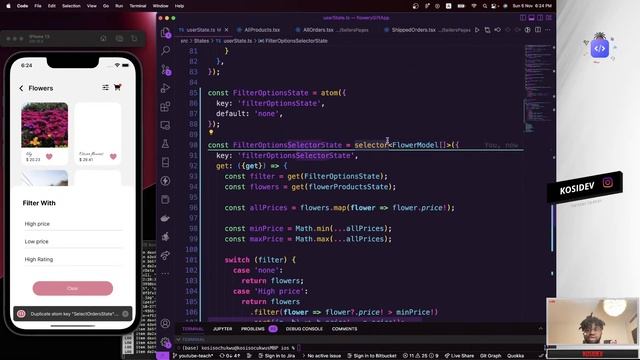Open the Run and Debug view
The image size is (640, 360).
(x=165, y=88)
